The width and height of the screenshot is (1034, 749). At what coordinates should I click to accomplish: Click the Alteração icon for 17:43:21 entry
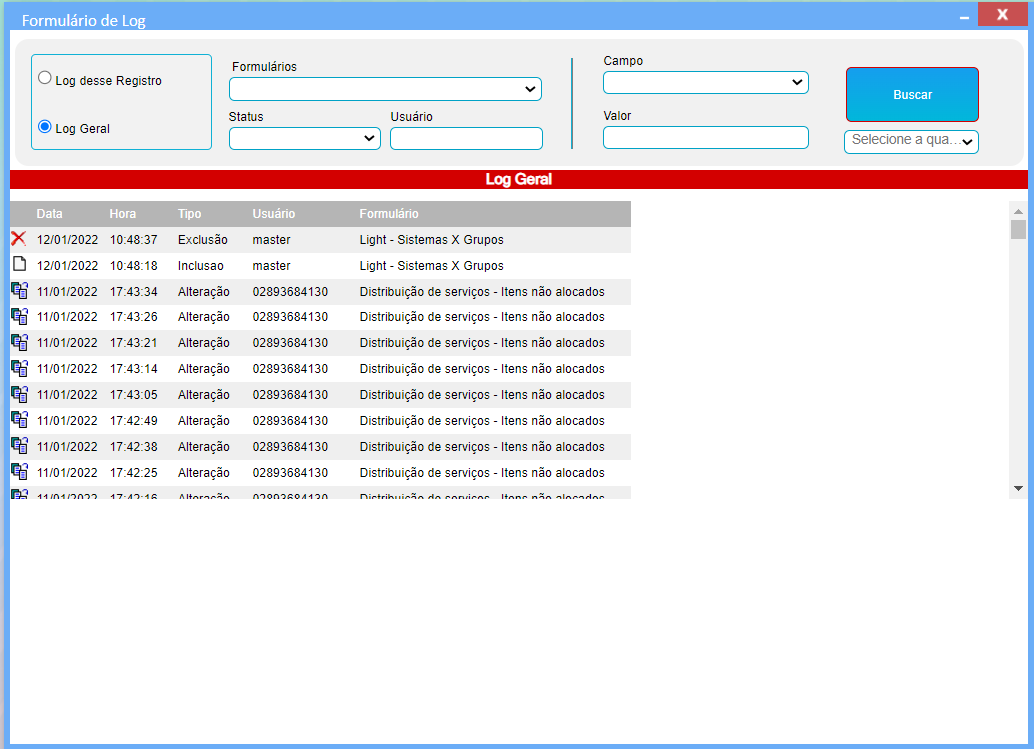(19, 343)
